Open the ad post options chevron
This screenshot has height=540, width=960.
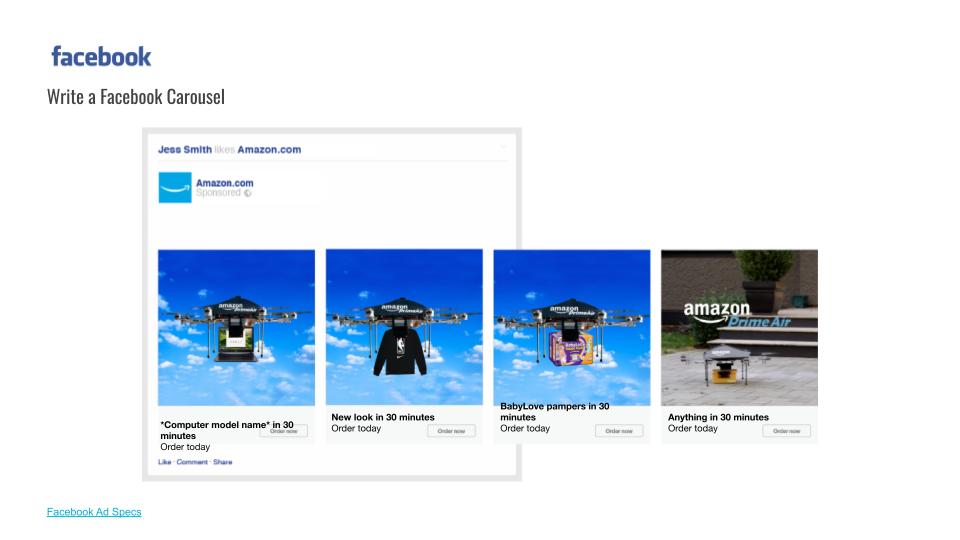(503, 146)
